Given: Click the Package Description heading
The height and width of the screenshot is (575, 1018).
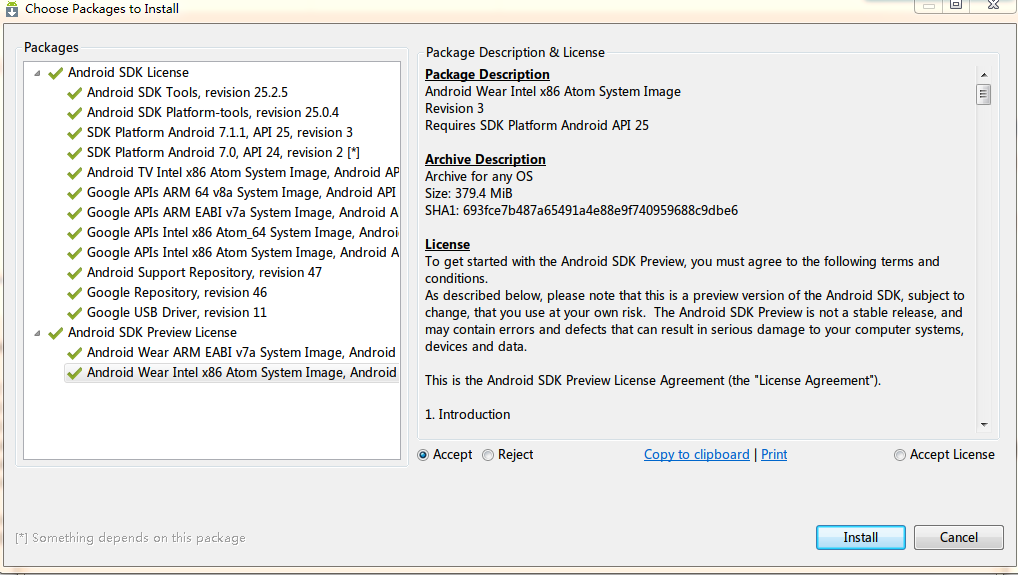Looking at the screenshot, I should (487, 75).
